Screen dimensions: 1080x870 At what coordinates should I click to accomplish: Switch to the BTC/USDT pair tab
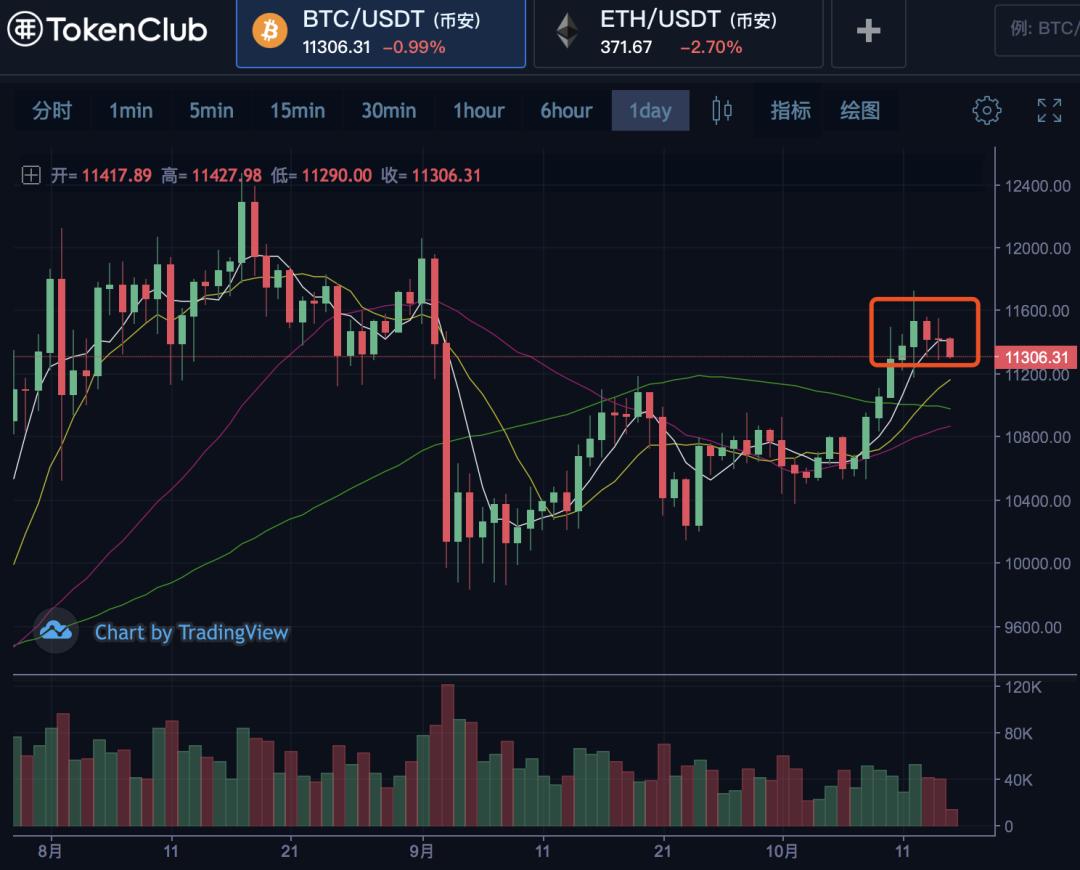[380, 32]
